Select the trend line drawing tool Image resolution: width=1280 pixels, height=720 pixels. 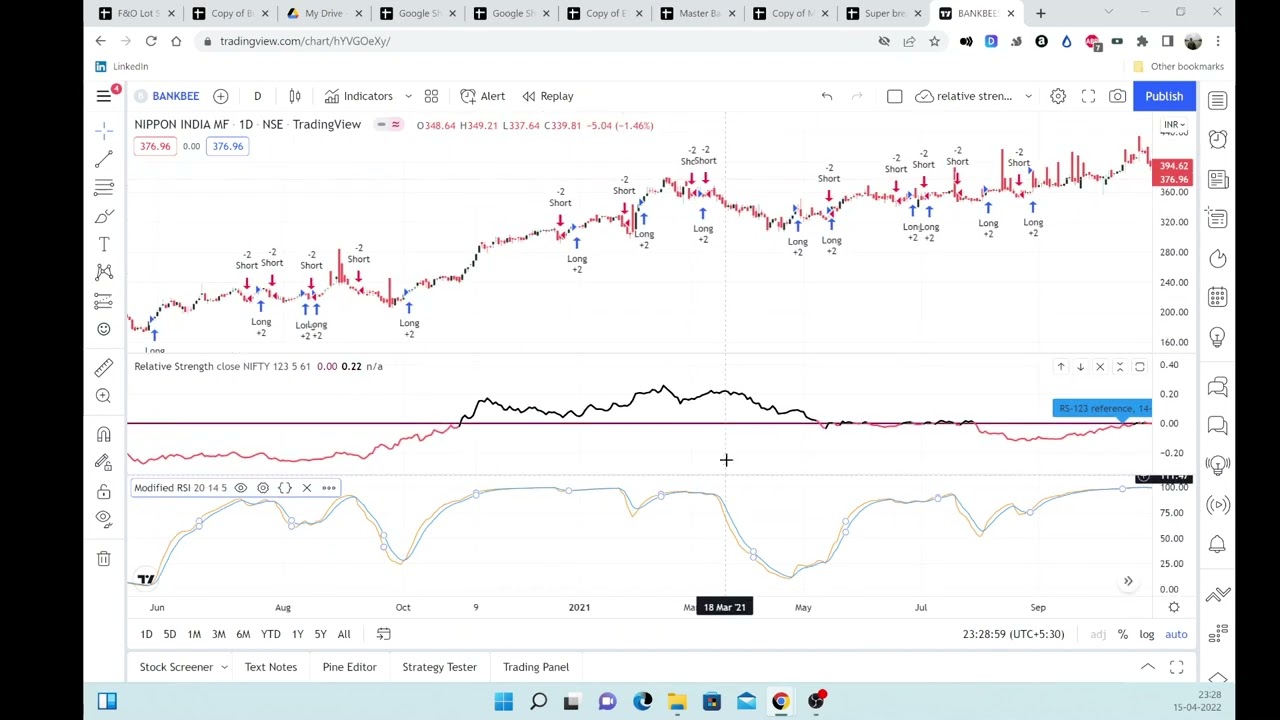click(104, 160)
